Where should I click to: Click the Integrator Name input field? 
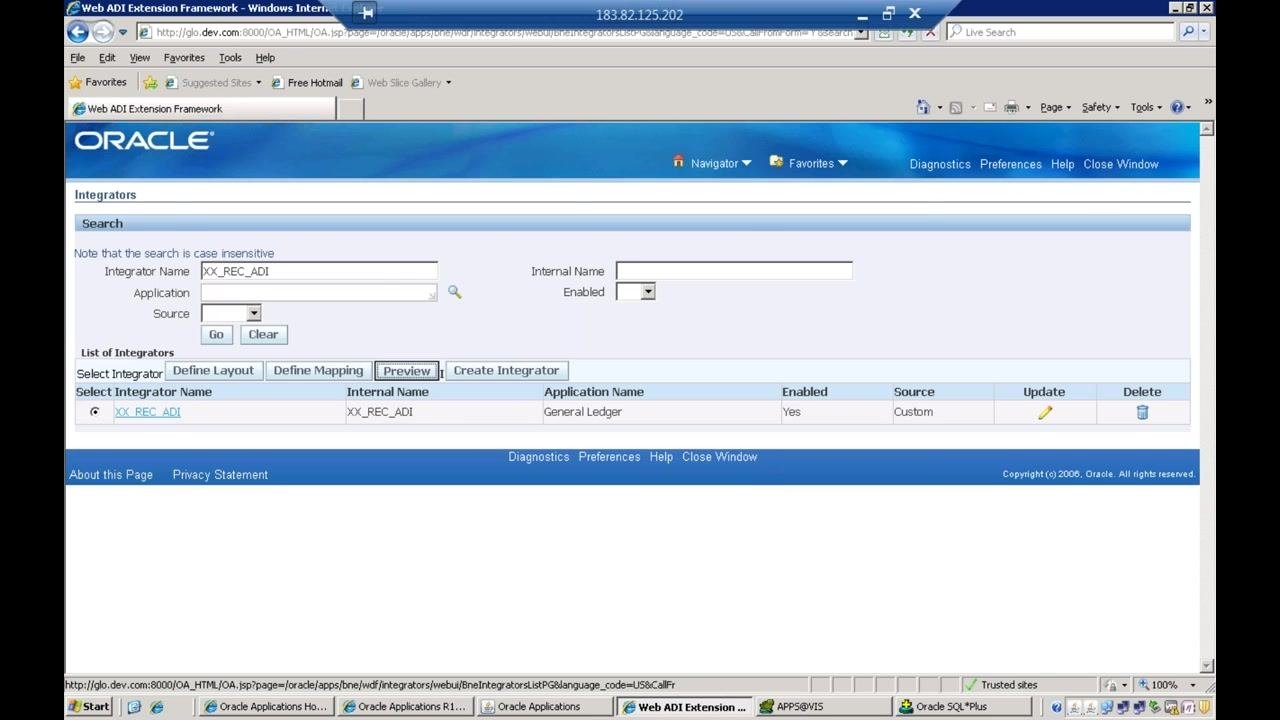point(319,271)
